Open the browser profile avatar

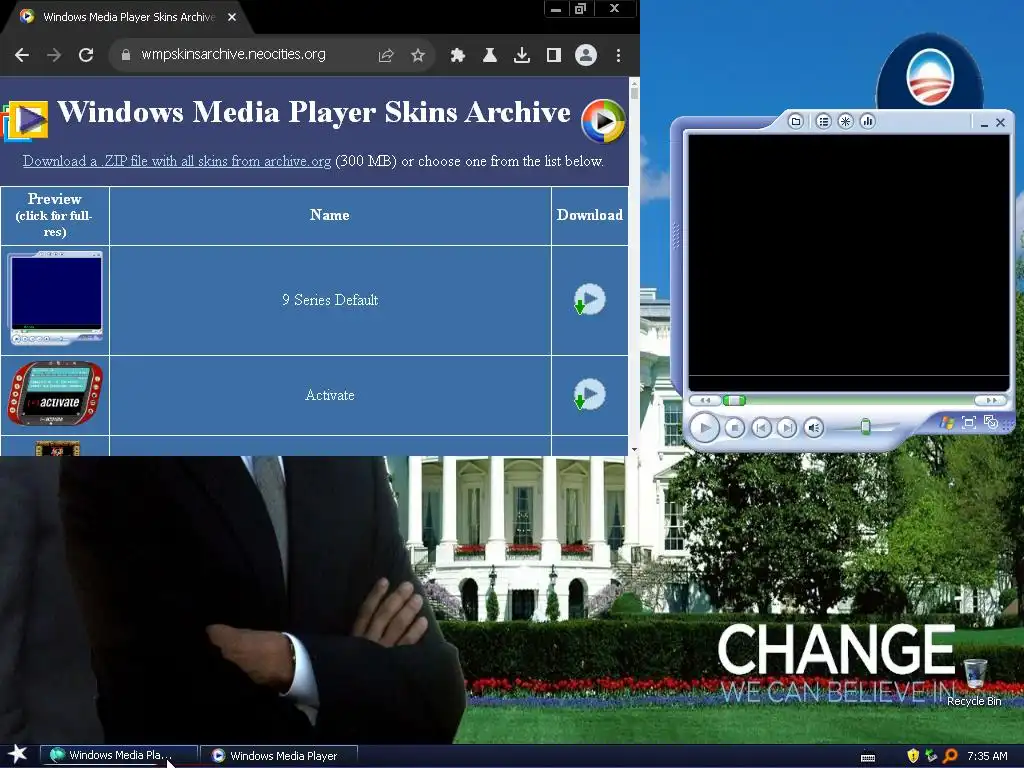tap(586, 55)
